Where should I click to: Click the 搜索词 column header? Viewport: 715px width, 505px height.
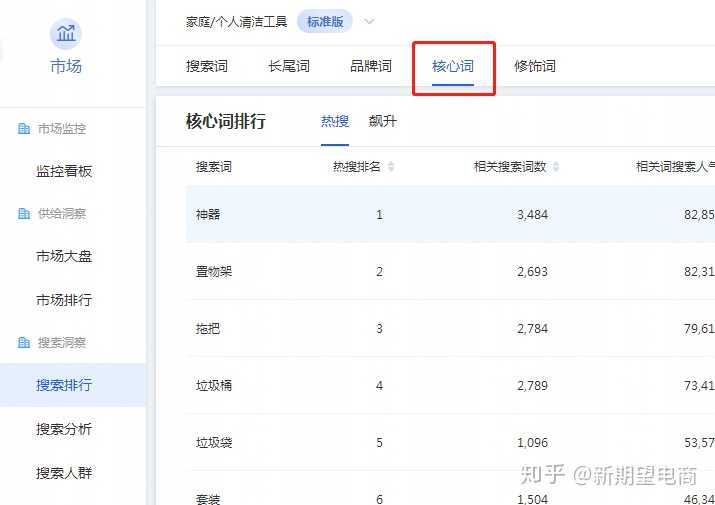[214, 167]
